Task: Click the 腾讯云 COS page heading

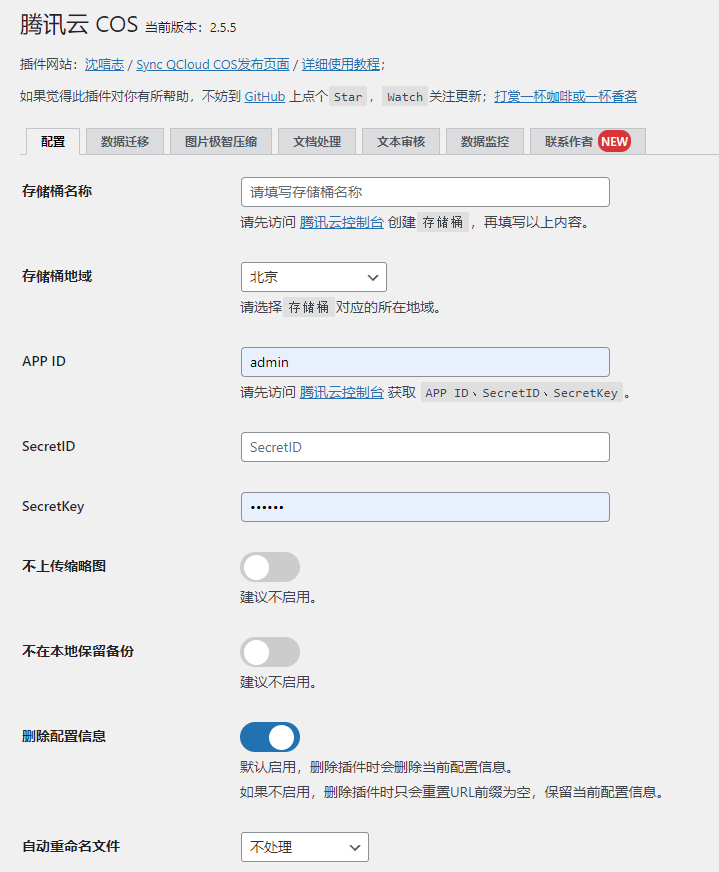Action: coord(79,25)
